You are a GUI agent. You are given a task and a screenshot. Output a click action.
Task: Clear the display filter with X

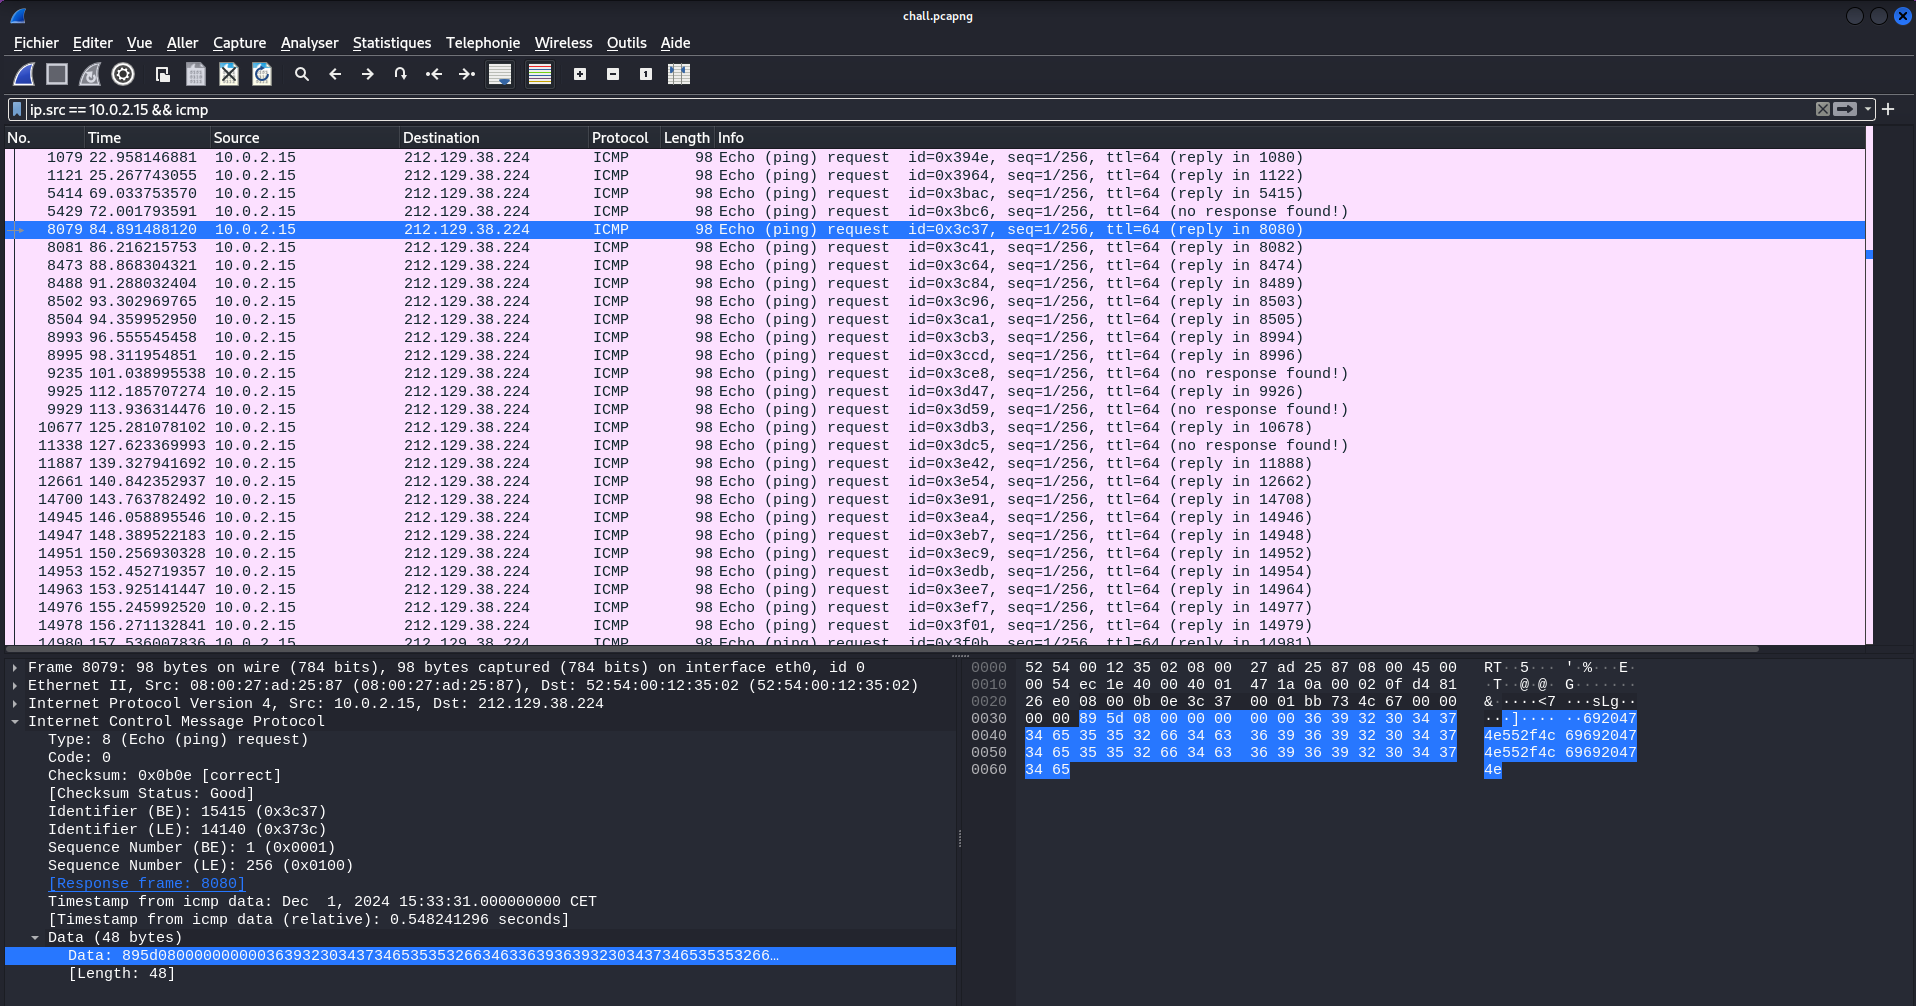[1823, 109]
